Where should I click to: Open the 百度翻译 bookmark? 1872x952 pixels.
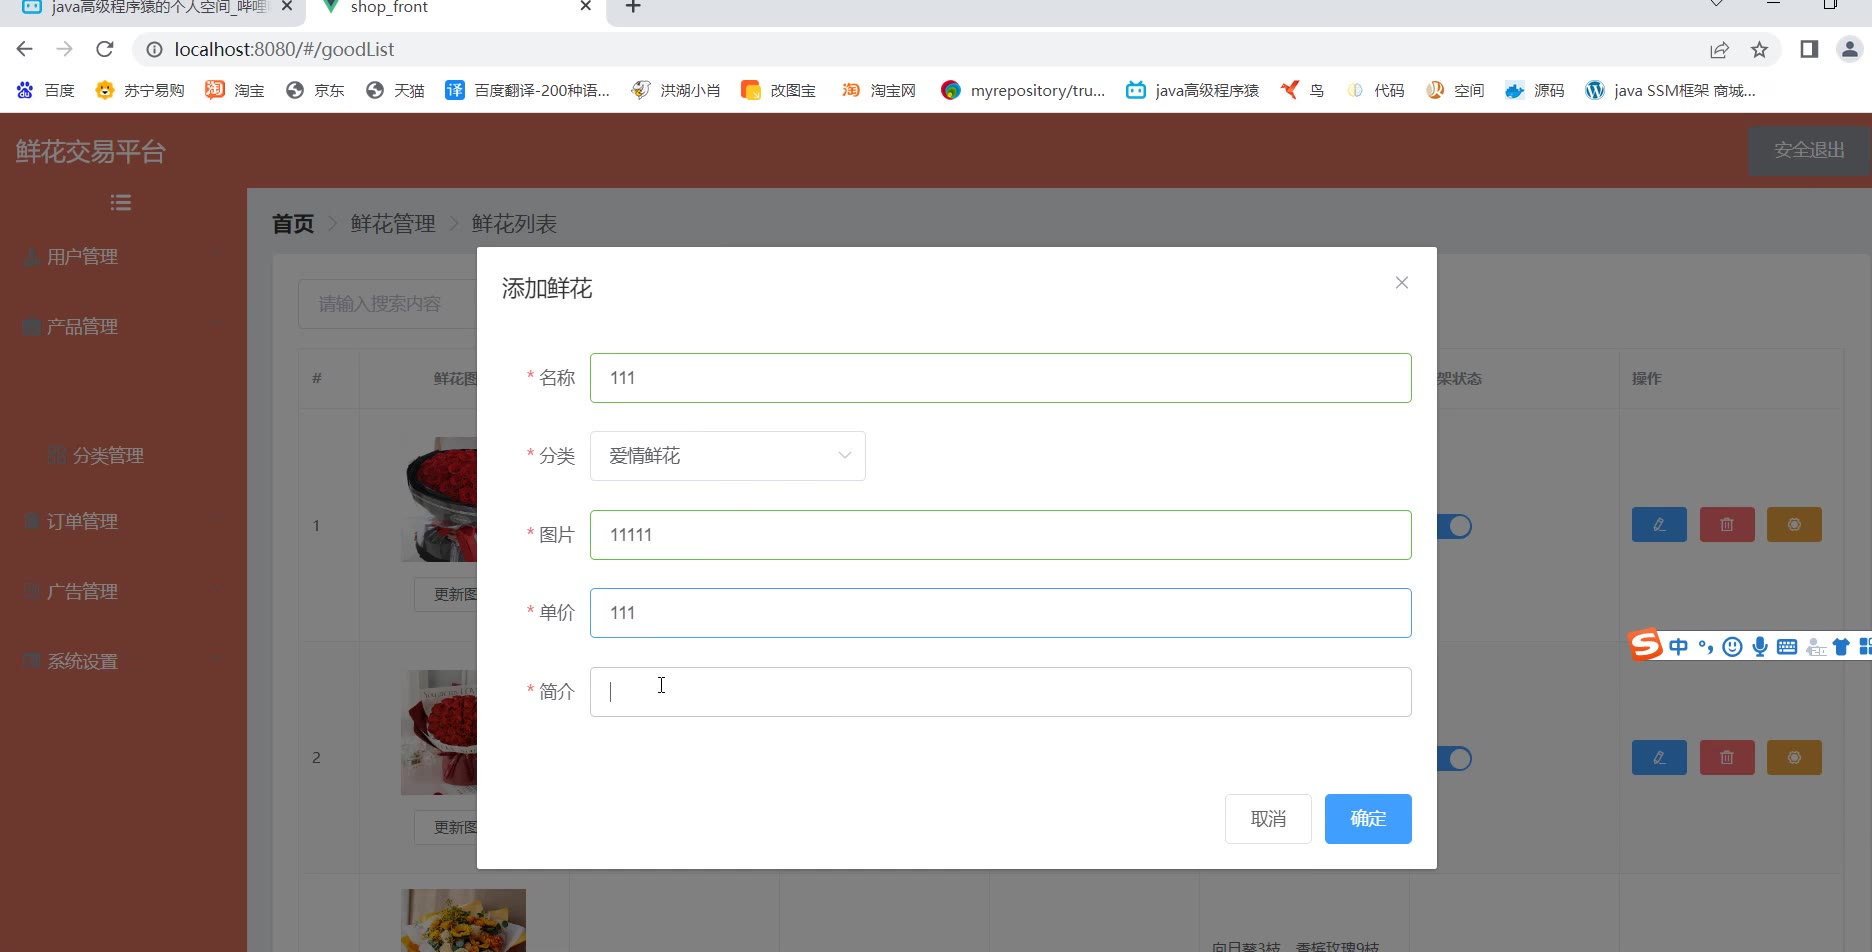[527, 90]
